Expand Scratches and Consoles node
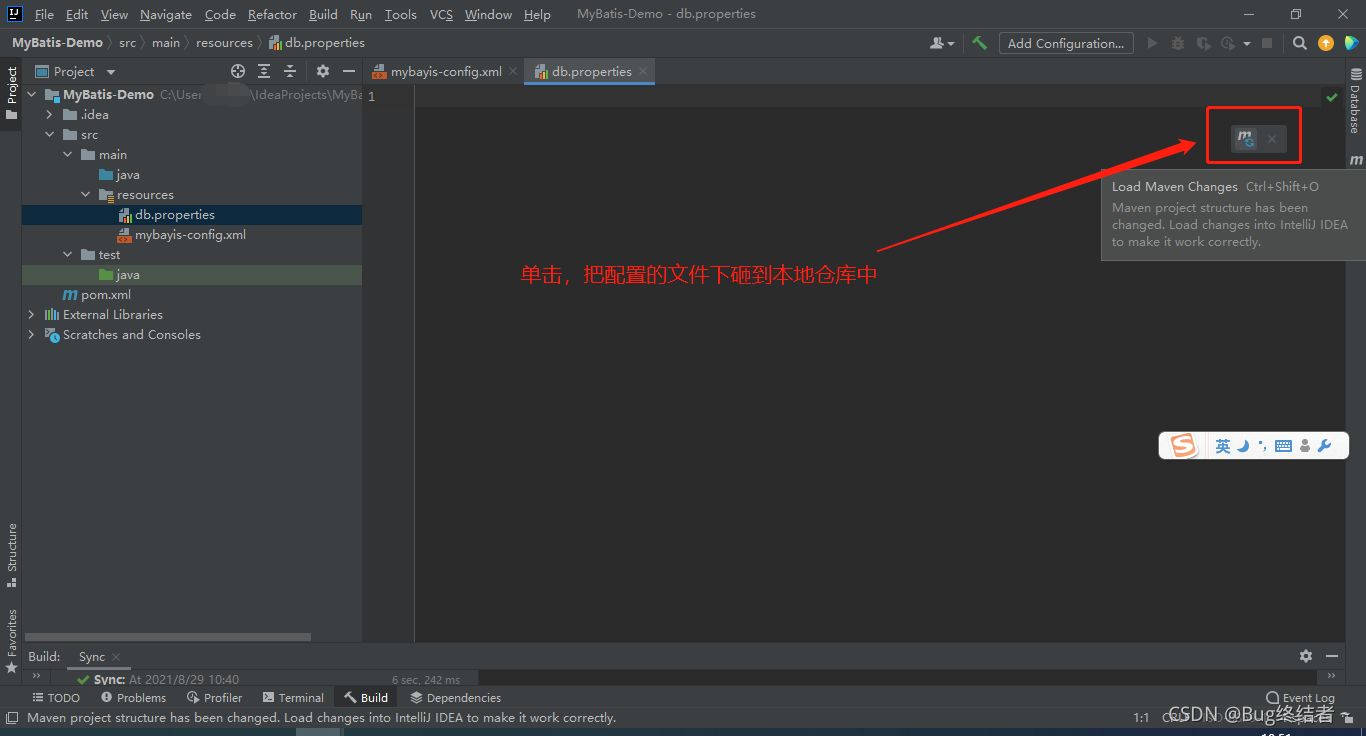Image resolution: width=1366 pixels, height=736 pixels. point(31,335)
